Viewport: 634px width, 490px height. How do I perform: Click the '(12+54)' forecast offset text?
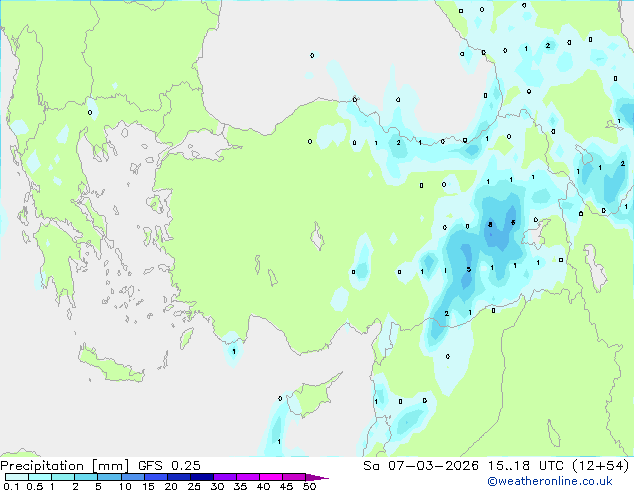pos(601,466)
